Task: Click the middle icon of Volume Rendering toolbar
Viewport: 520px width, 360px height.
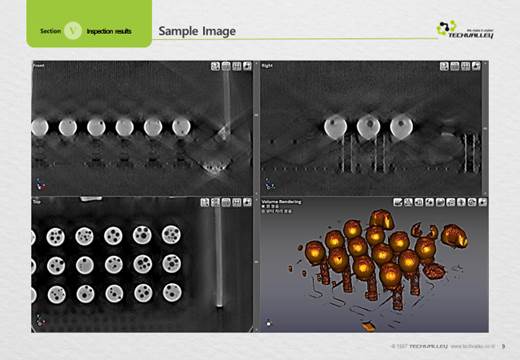Action: tap(440, 202)
